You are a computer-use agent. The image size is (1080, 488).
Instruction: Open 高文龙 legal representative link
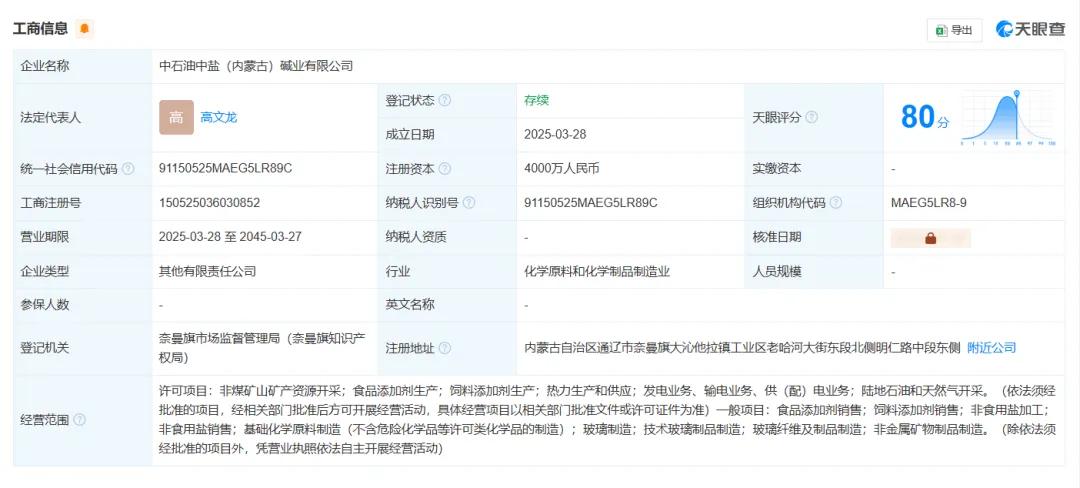point(218,118)
